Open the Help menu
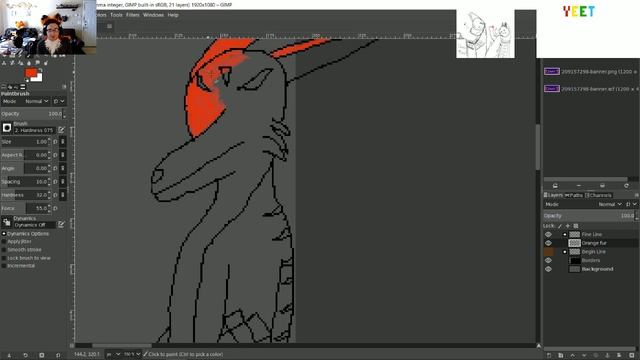The width and height of the screenshot is (640, 360). [x=173, y=15]
